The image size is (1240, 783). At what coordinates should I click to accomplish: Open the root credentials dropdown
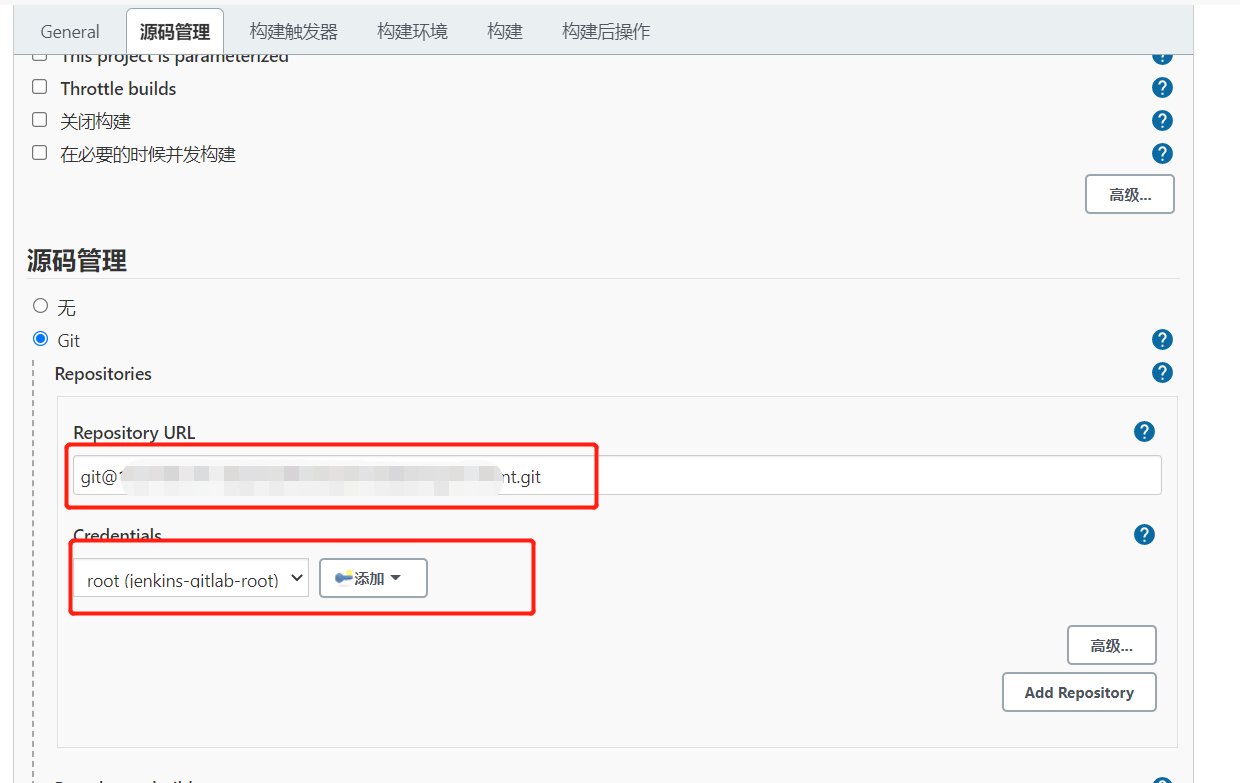[190, 579]
